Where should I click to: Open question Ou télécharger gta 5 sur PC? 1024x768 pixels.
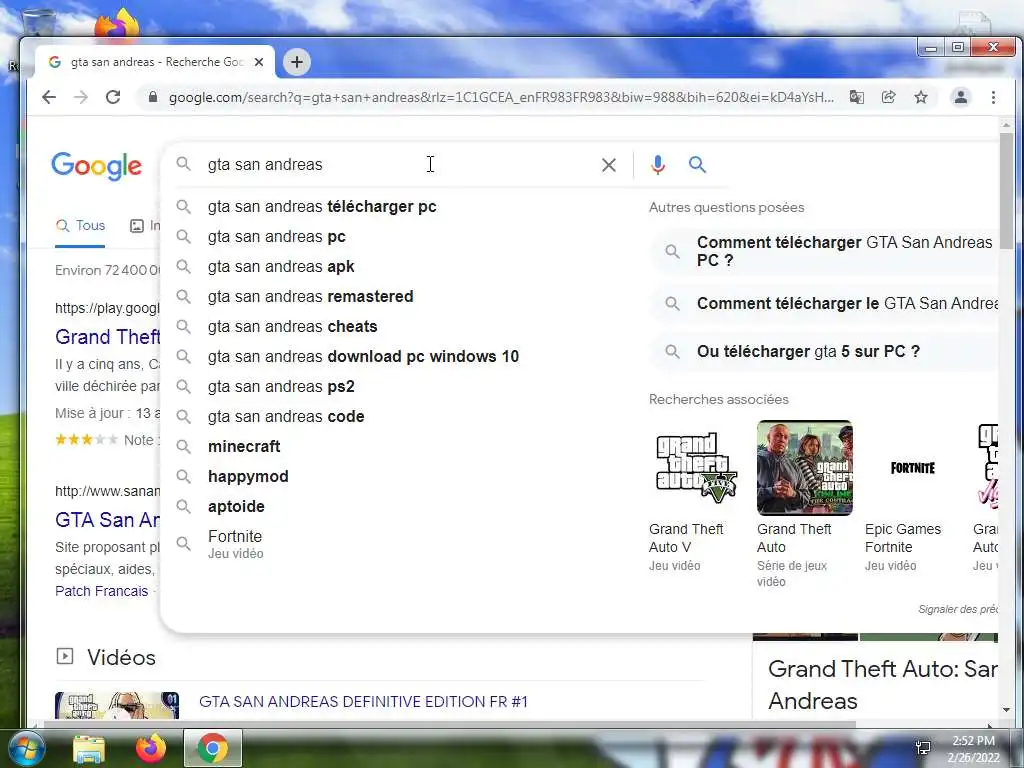(x=824, y=351)
